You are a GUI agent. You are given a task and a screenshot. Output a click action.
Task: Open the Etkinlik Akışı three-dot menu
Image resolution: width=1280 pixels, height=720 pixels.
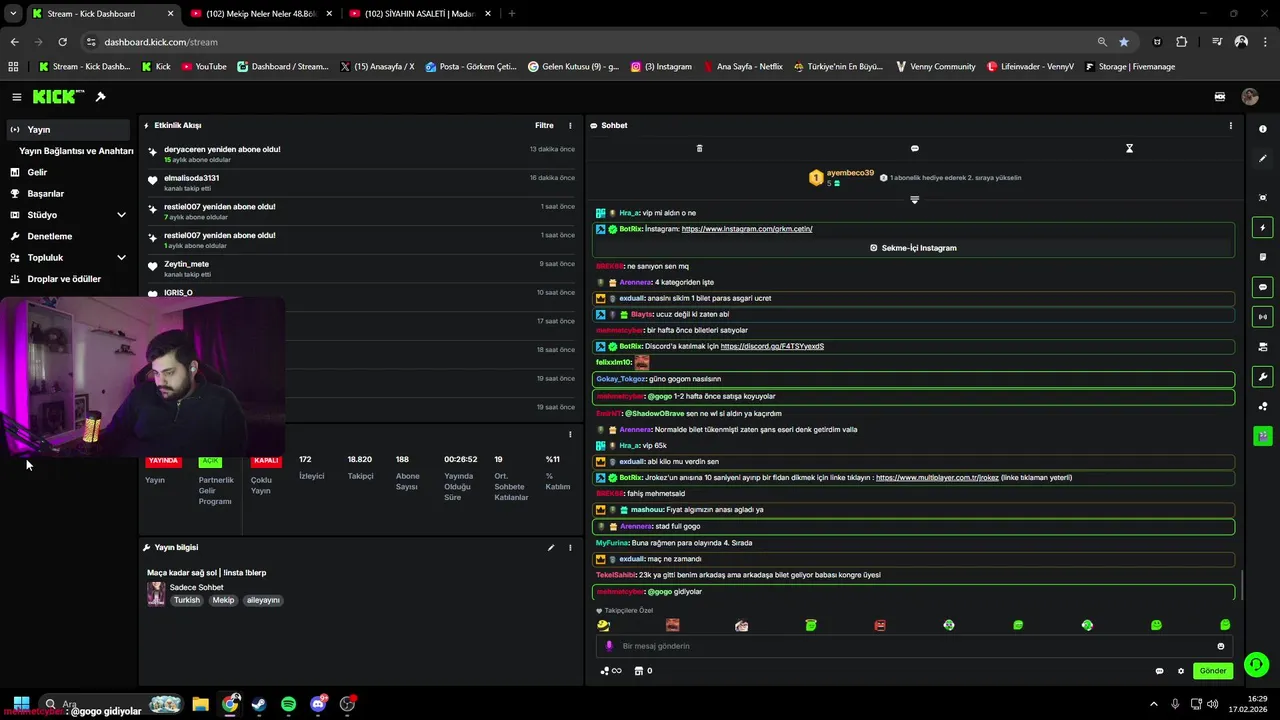570,126
